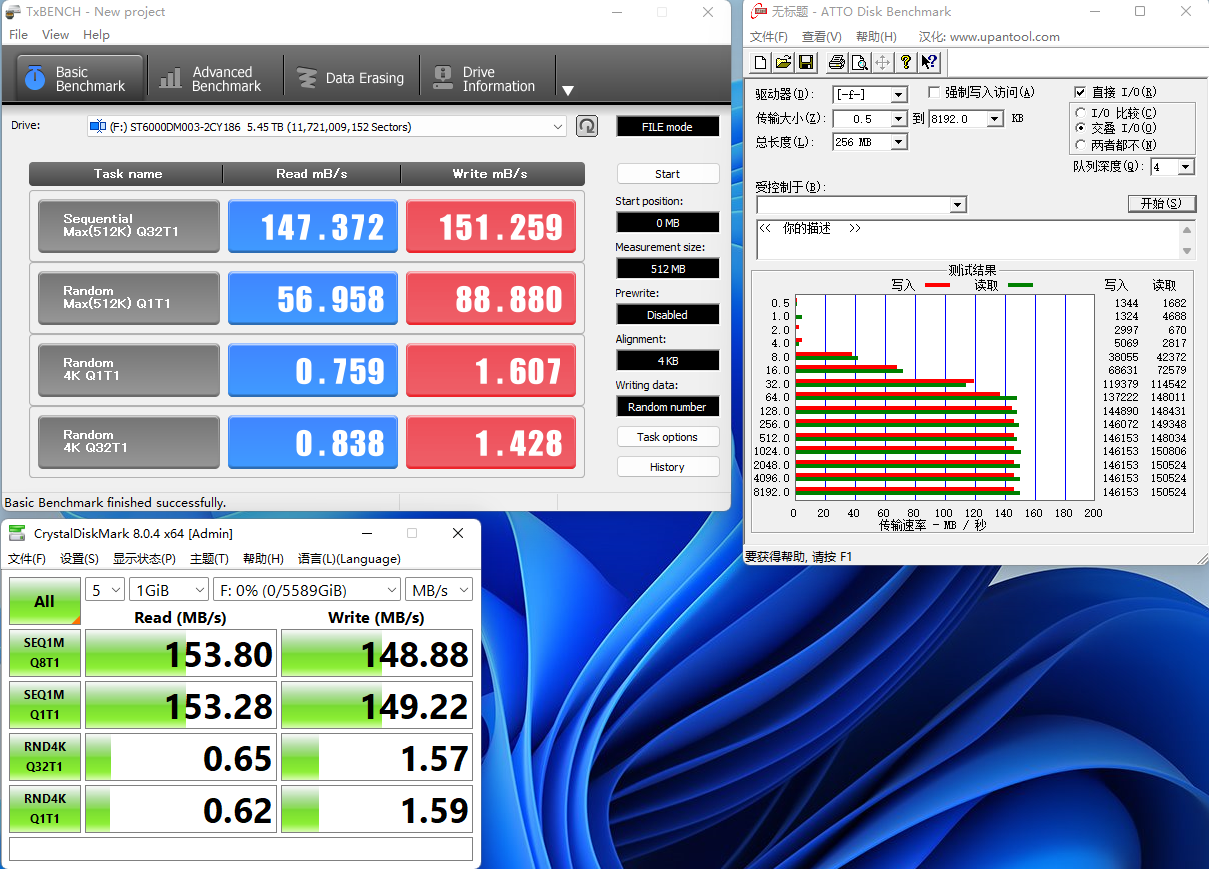Expand the TxBENCH Drive selection dropdown
The image size is (1209, 869).
558,127
